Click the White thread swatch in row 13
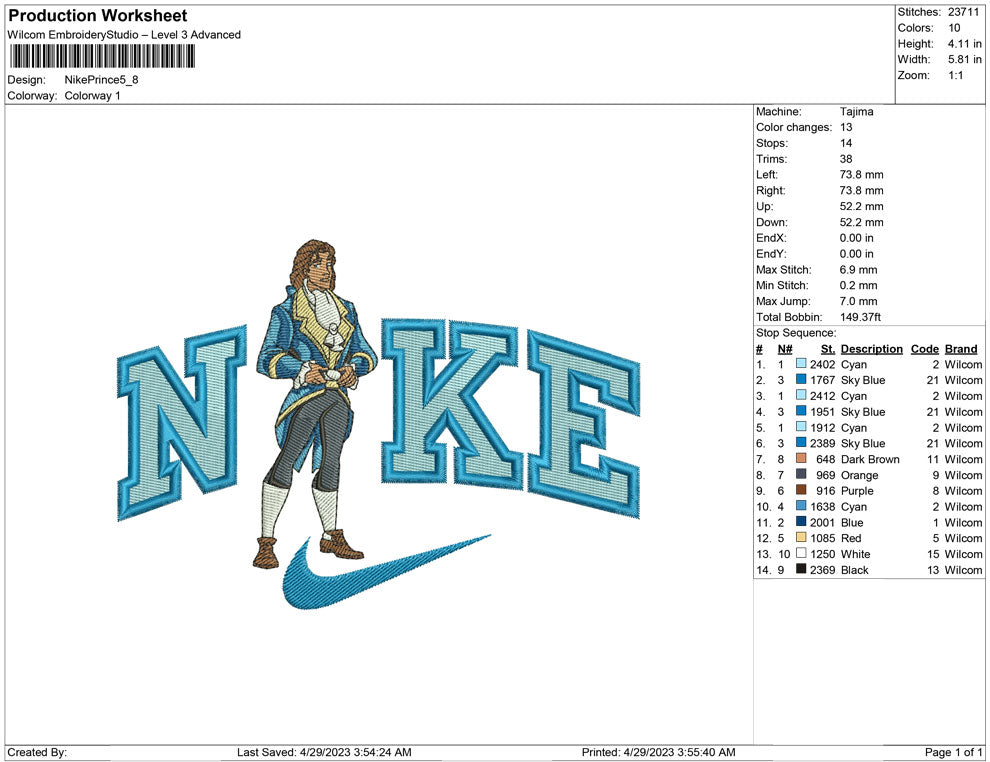Viewport: 990px width, 762px height. pyautogui.click(x=801, y=554)
